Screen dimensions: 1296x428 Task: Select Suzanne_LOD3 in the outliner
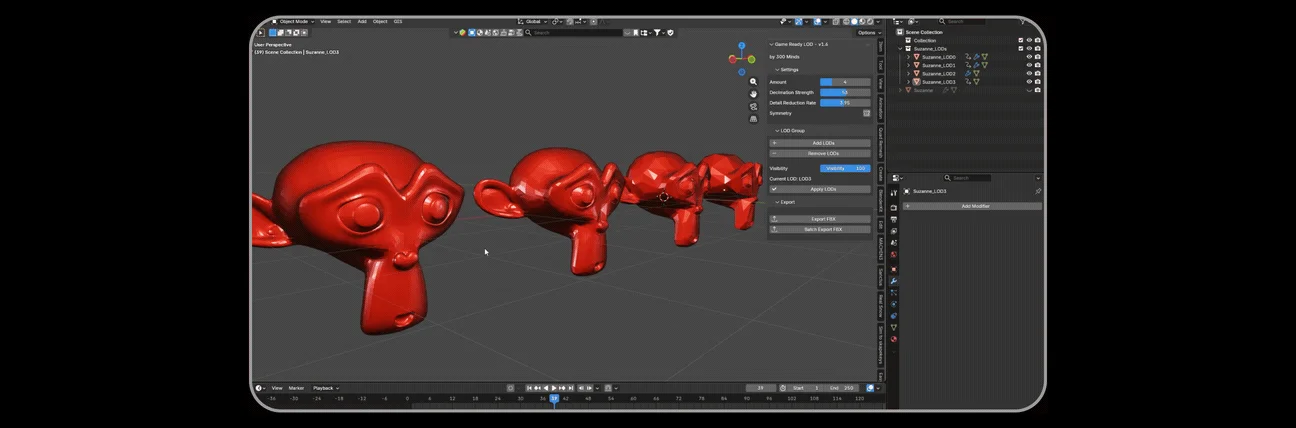point(938,82)
